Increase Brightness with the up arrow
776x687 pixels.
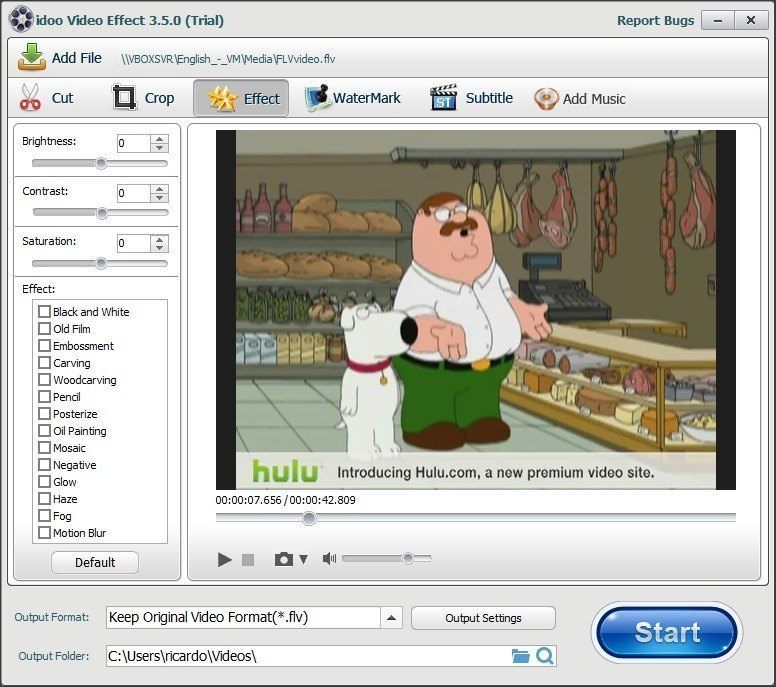[x=159, y=139]
